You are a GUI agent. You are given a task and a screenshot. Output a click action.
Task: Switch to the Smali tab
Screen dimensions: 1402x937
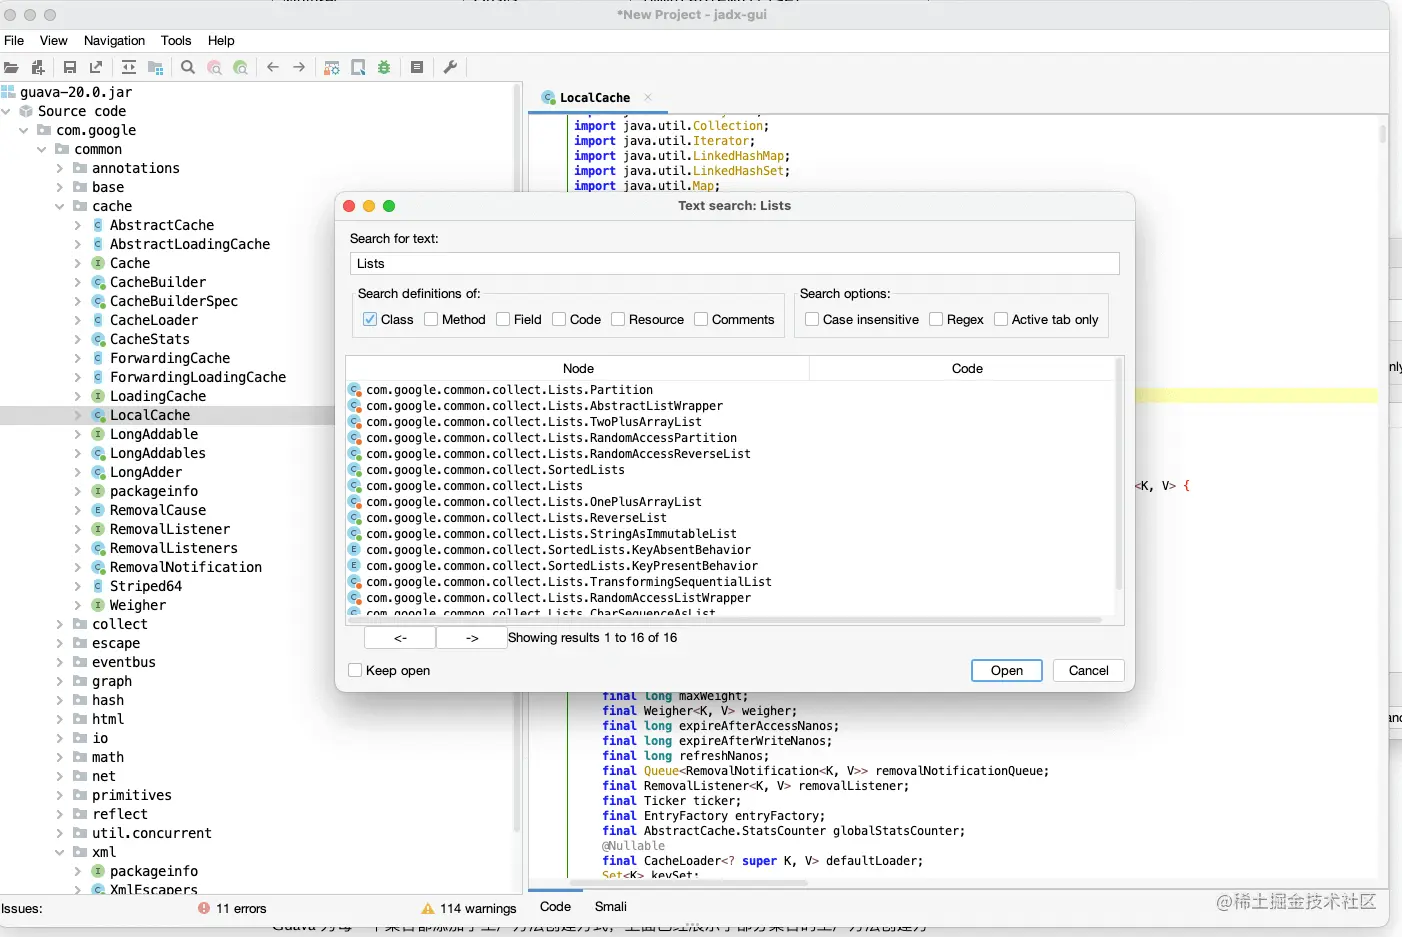click(610, 906)
